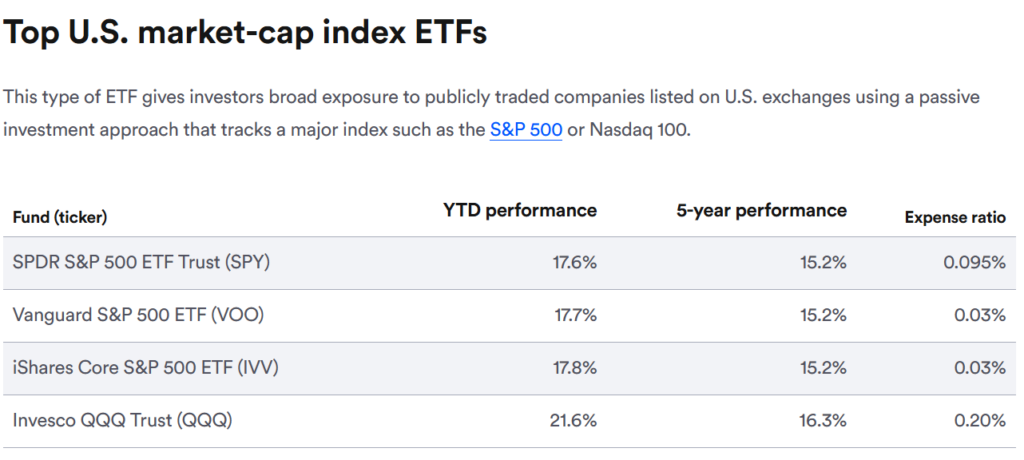Click the 0.095% expense ratio for SPY
Screen dimensions: 1024x460
[974, 263]
